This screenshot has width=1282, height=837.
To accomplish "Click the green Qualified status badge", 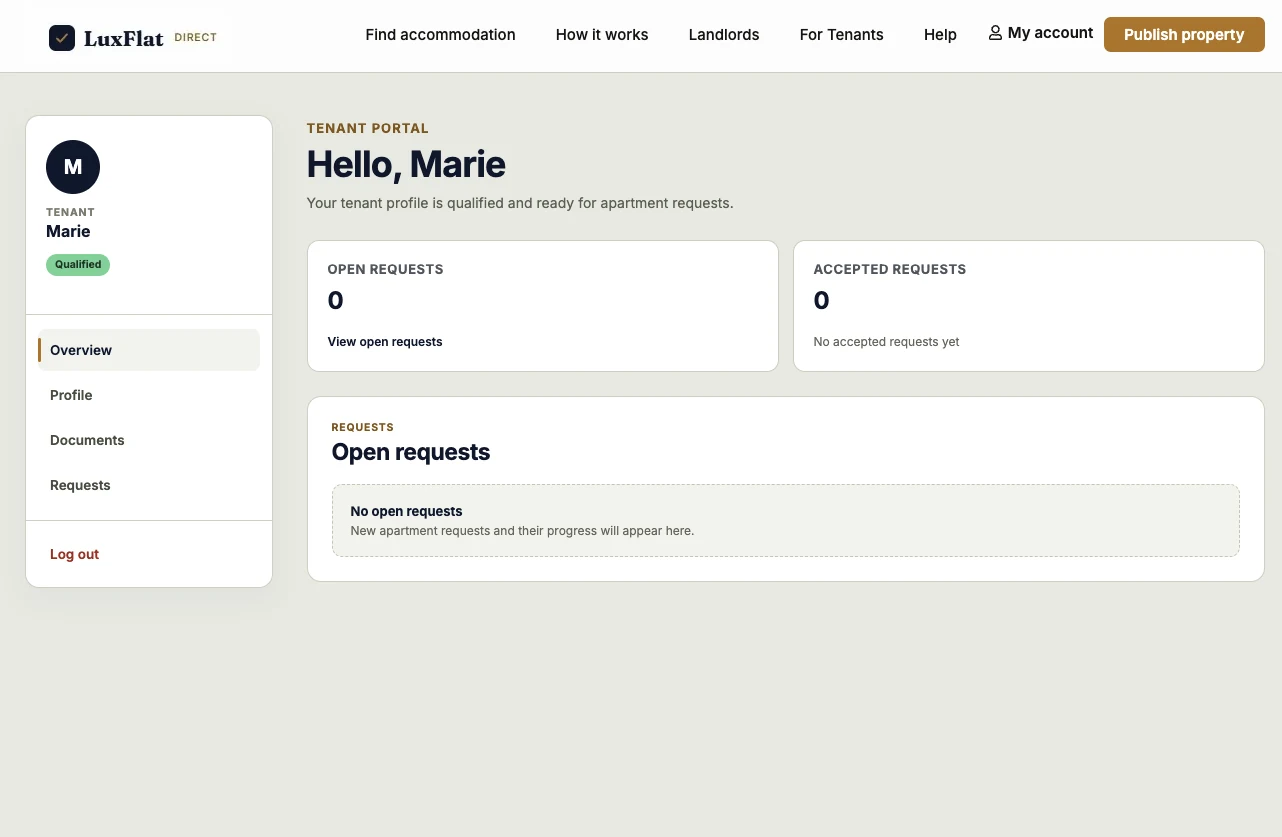I will pos(78,265).
